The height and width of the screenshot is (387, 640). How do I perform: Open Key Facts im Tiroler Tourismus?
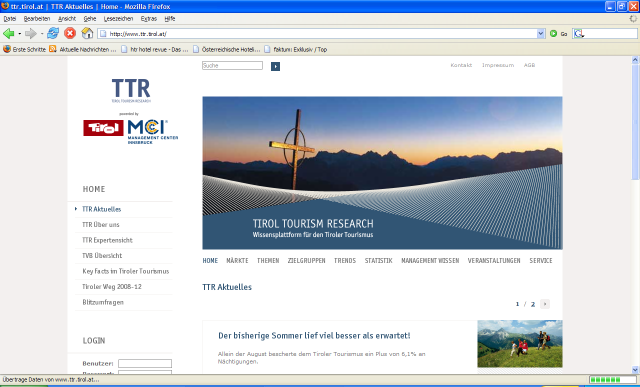tap(126, 271)
